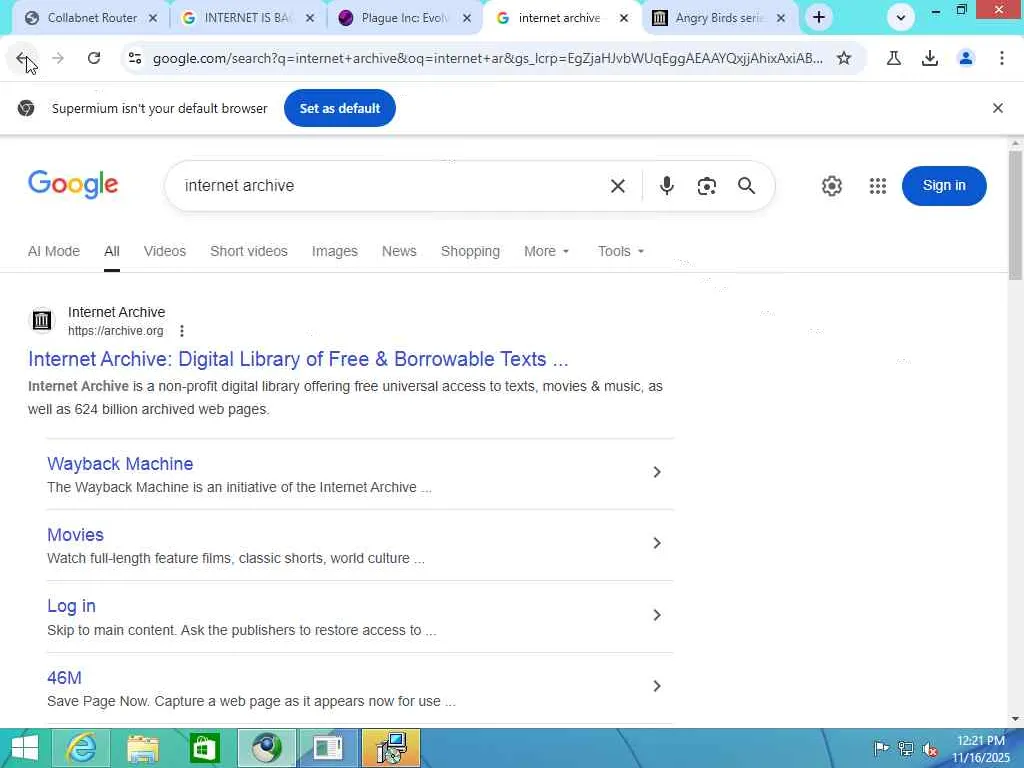Click the scrollbar down arrow
This screenshot has width=1024, height=768.
[x=1015, y=719]
